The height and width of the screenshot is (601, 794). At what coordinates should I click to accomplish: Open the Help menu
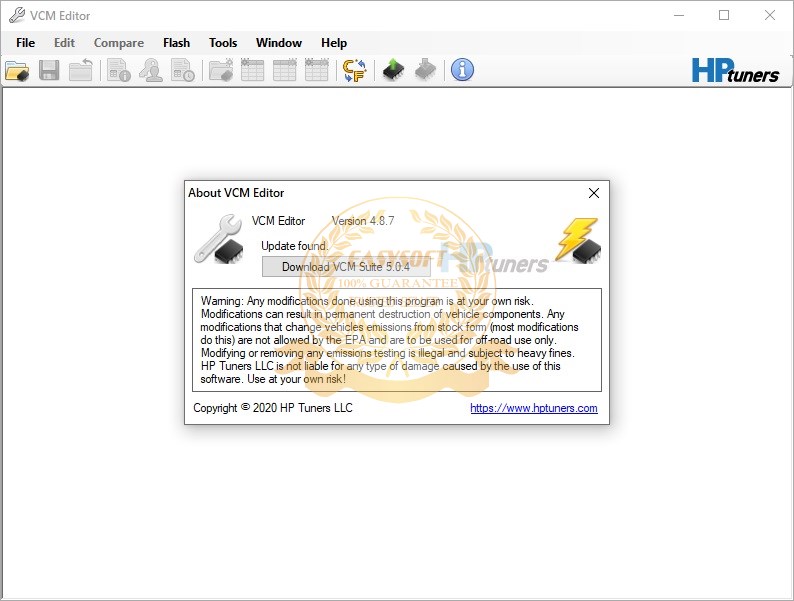334,43
